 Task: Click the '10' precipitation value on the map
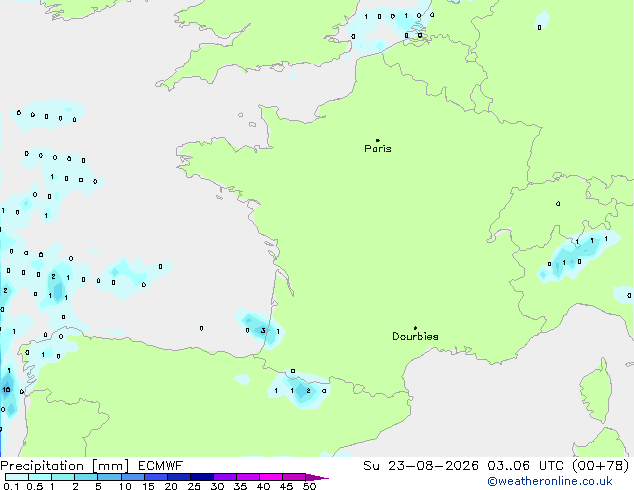coord(6,390)
